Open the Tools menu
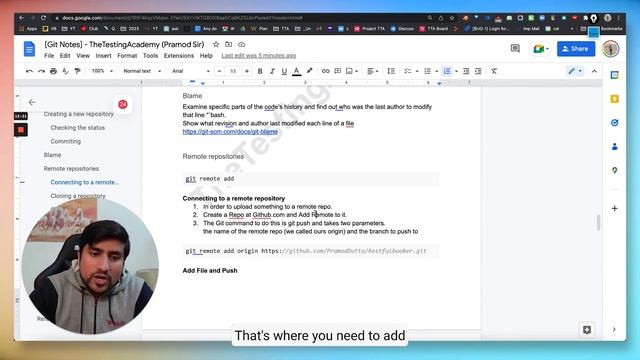Screen dimensions: 640x360 click(150, 56)
